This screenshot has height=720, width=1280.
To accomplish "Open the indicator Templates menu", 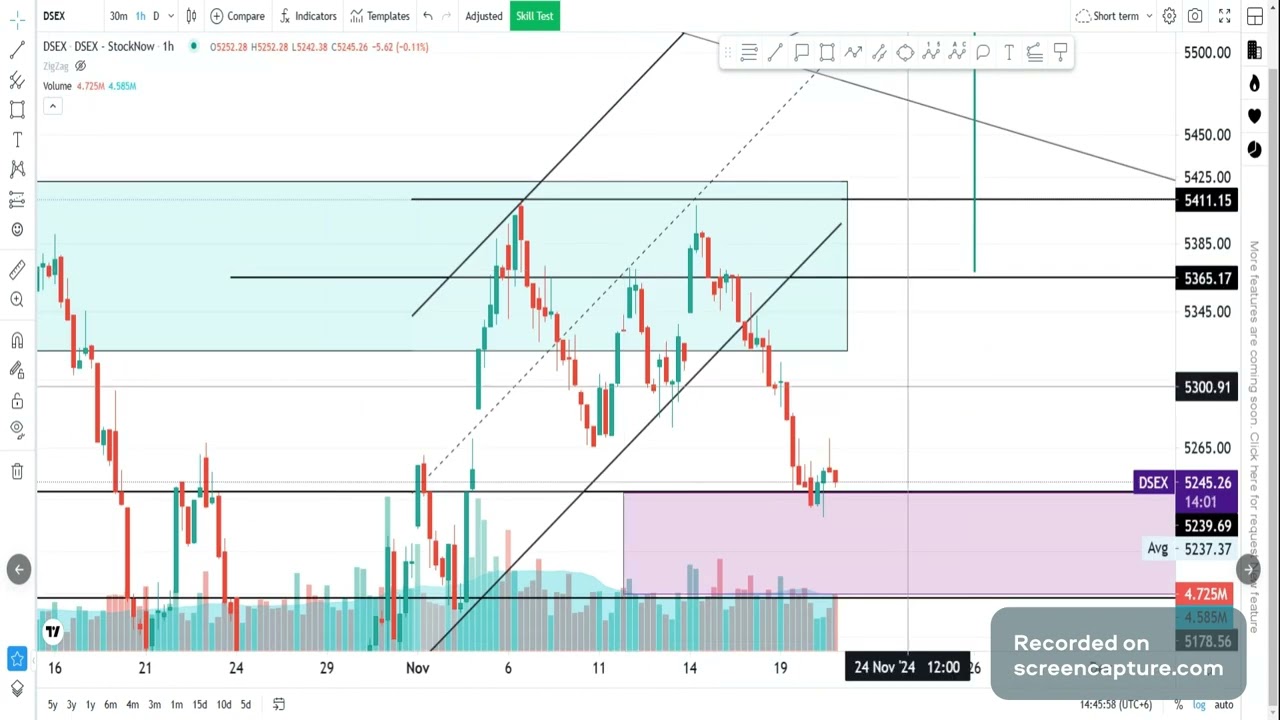I will pyautogui.click(x=380, y=16).
